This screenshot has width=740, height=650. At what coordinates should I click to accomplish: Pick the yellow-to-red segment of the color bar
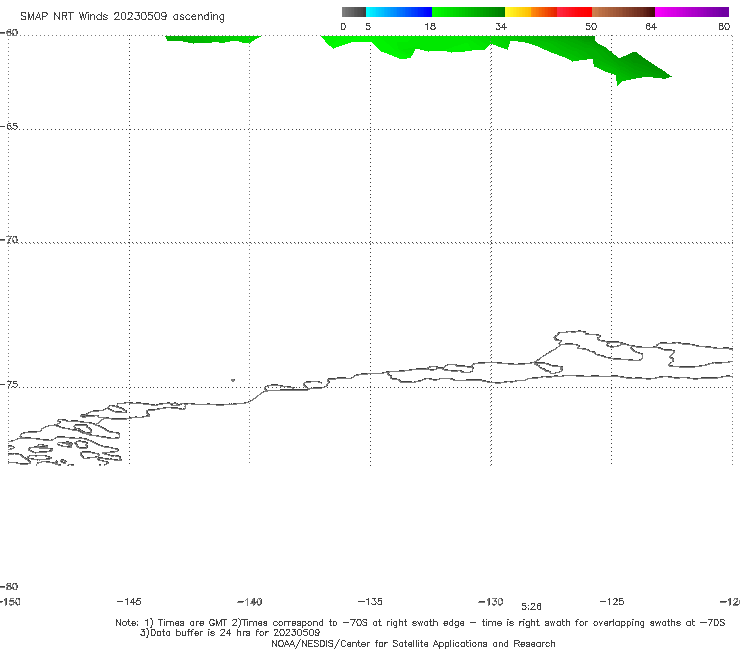(548, 12)
